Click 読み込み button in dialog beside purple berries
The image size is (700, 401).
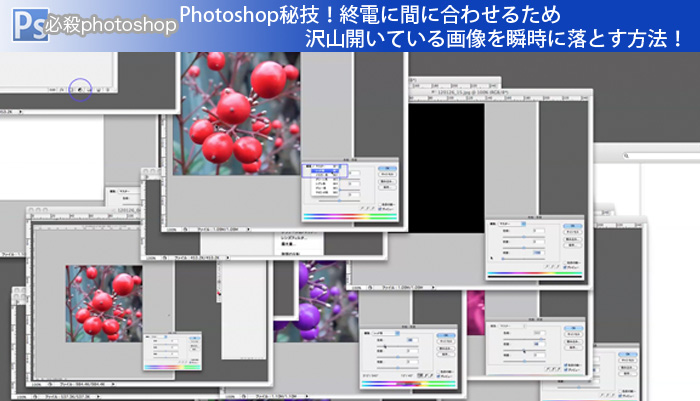point(446,348)
